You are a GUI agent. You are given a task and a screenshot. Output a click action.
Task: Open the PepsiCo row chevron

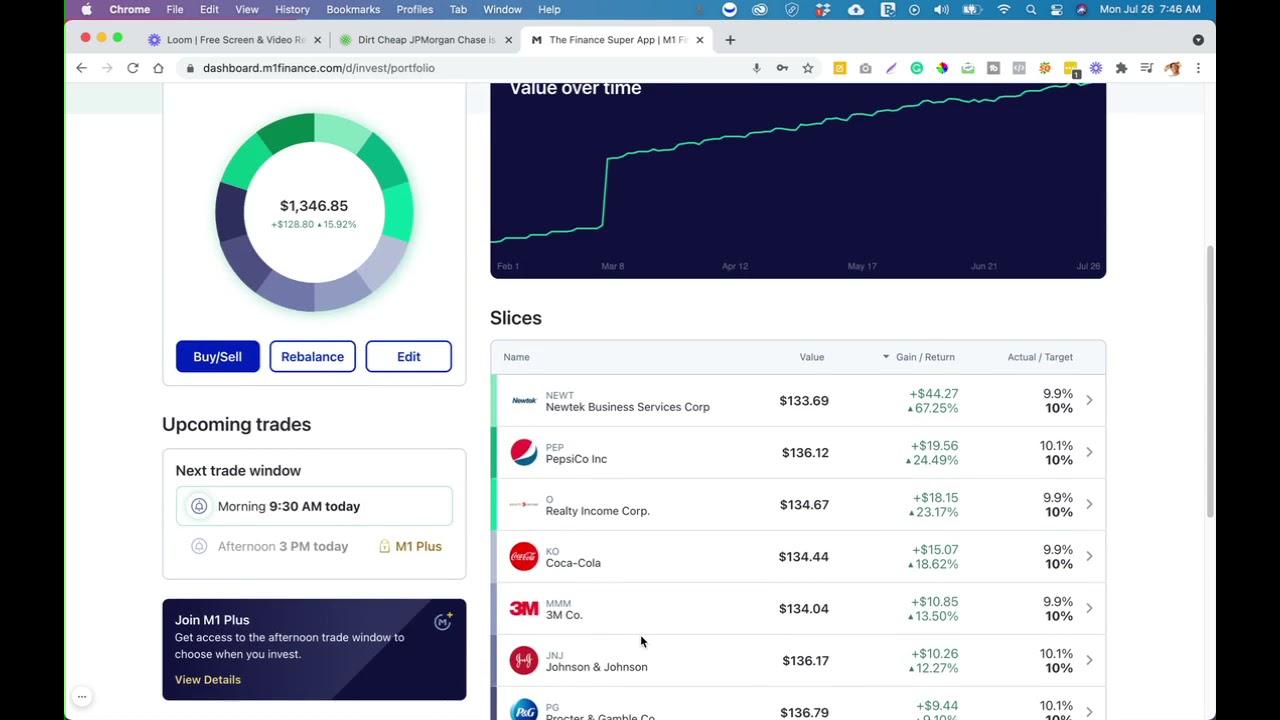click(x=1089, y=452)
